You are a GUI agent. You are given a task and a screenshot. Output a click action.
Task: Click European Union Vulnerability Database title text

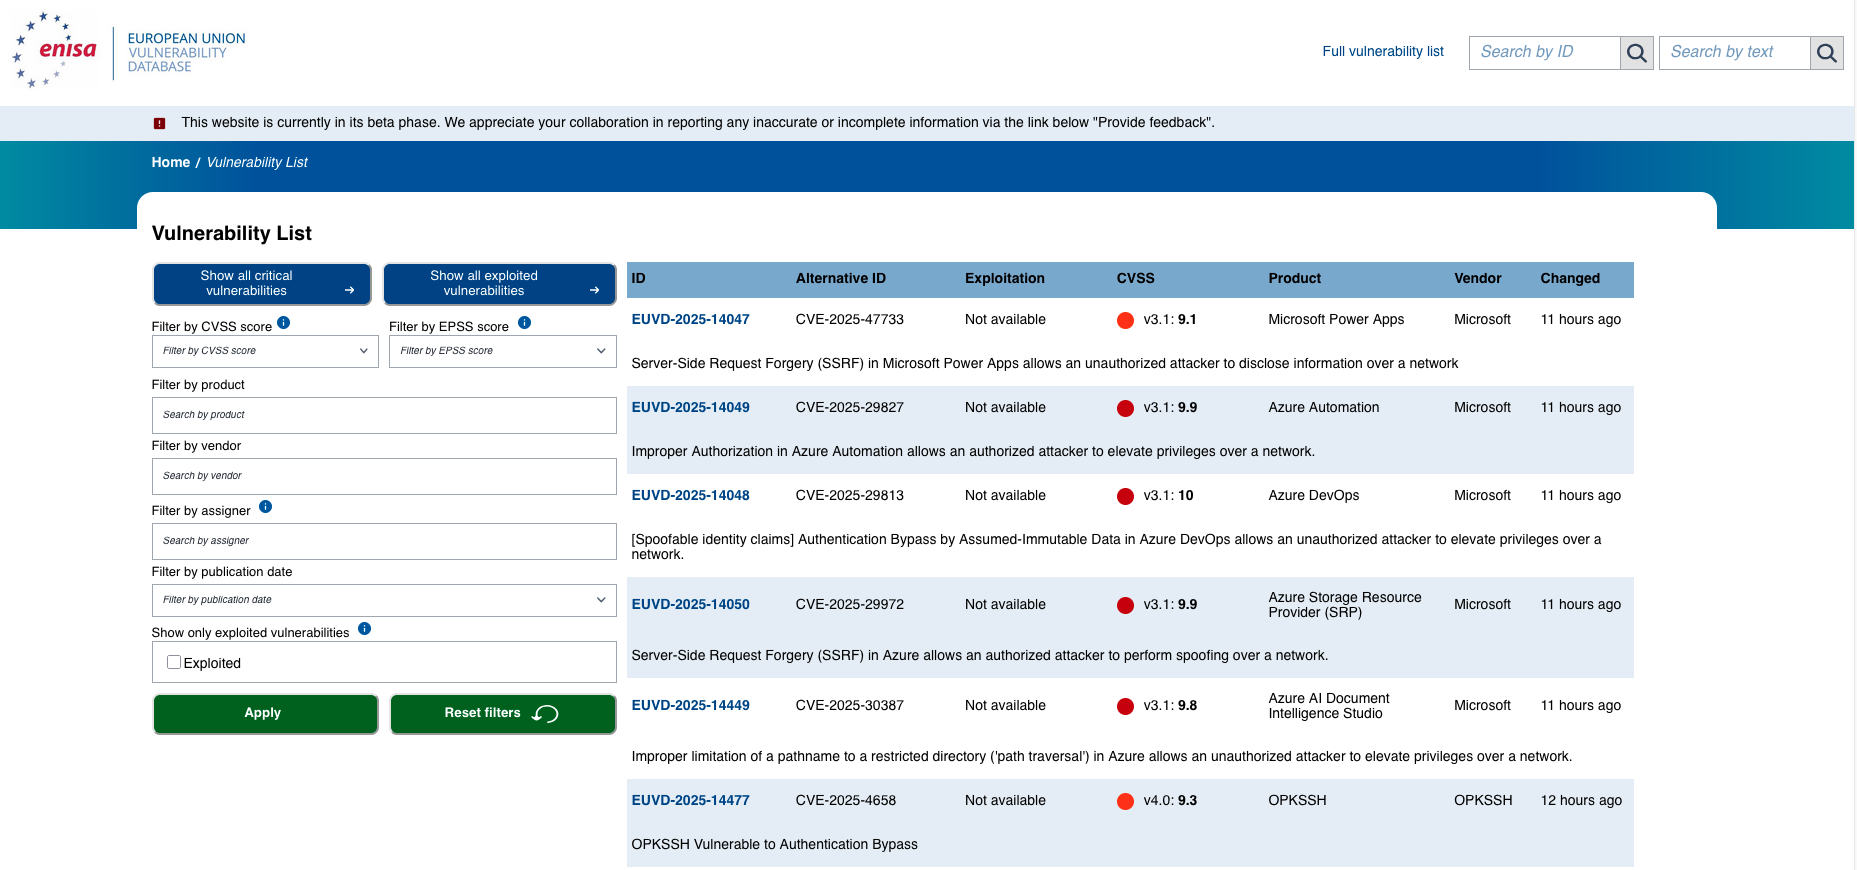tap(186, 53)
